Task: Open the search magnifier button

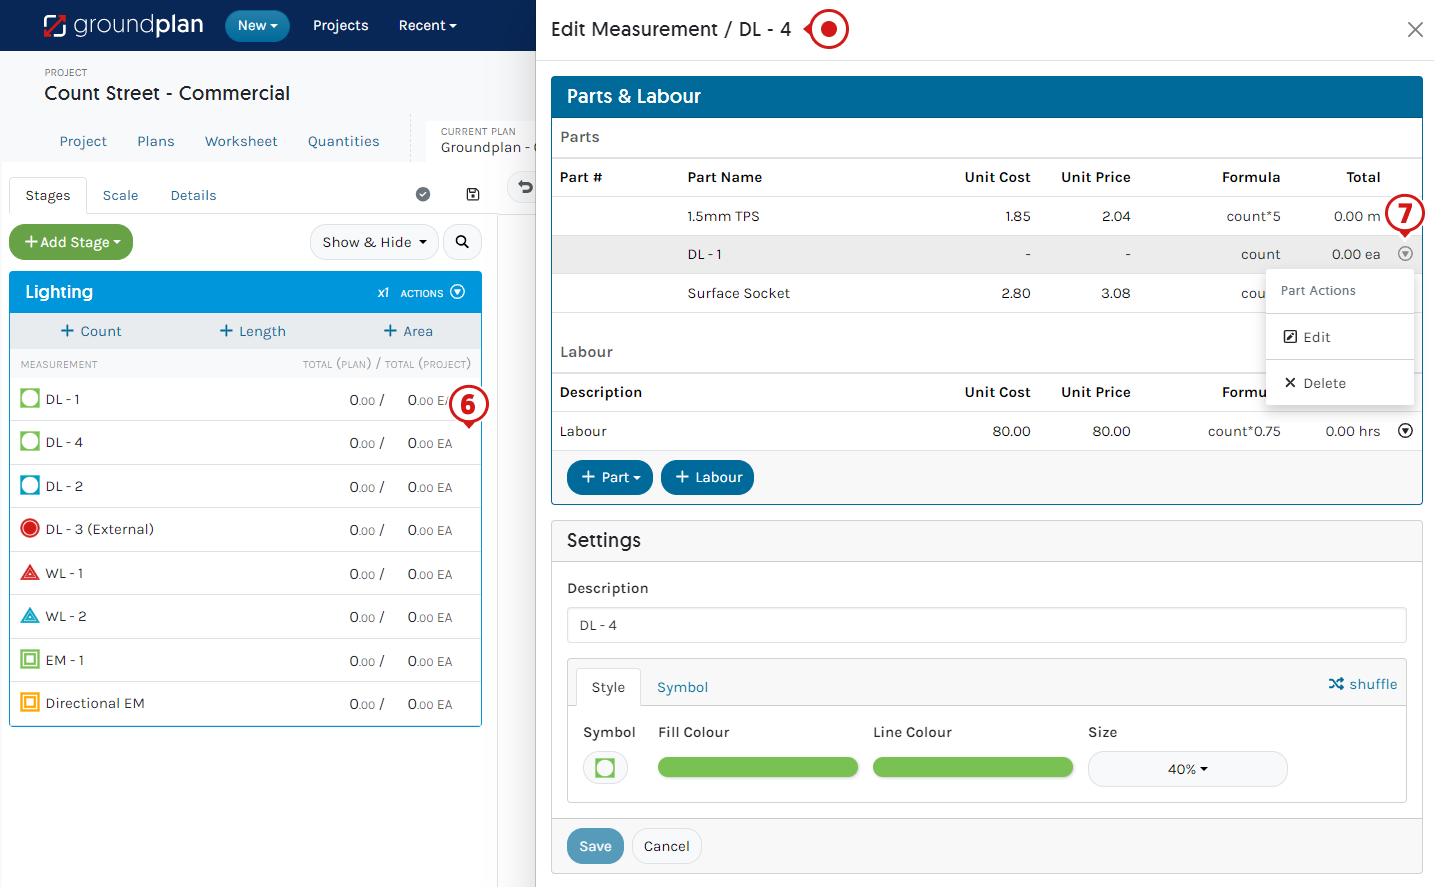Action: click(462, 242)
